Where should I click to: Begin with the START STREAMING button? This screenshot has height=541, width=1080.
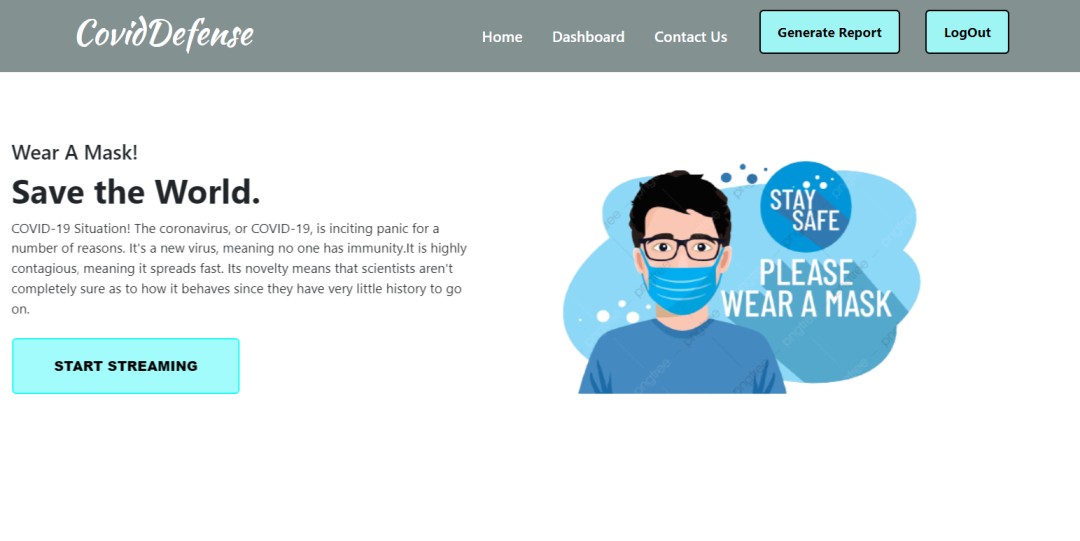126,366
